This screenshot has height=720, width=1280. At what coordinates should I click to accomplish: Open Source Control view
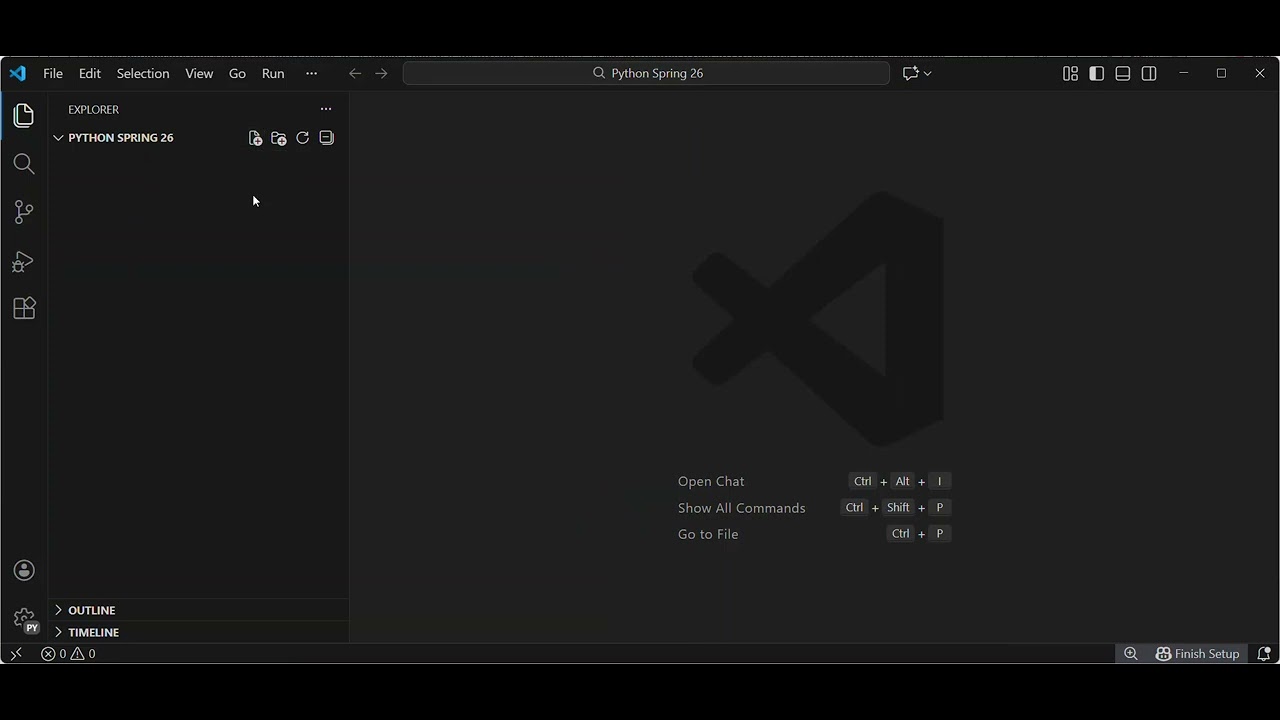24,212
